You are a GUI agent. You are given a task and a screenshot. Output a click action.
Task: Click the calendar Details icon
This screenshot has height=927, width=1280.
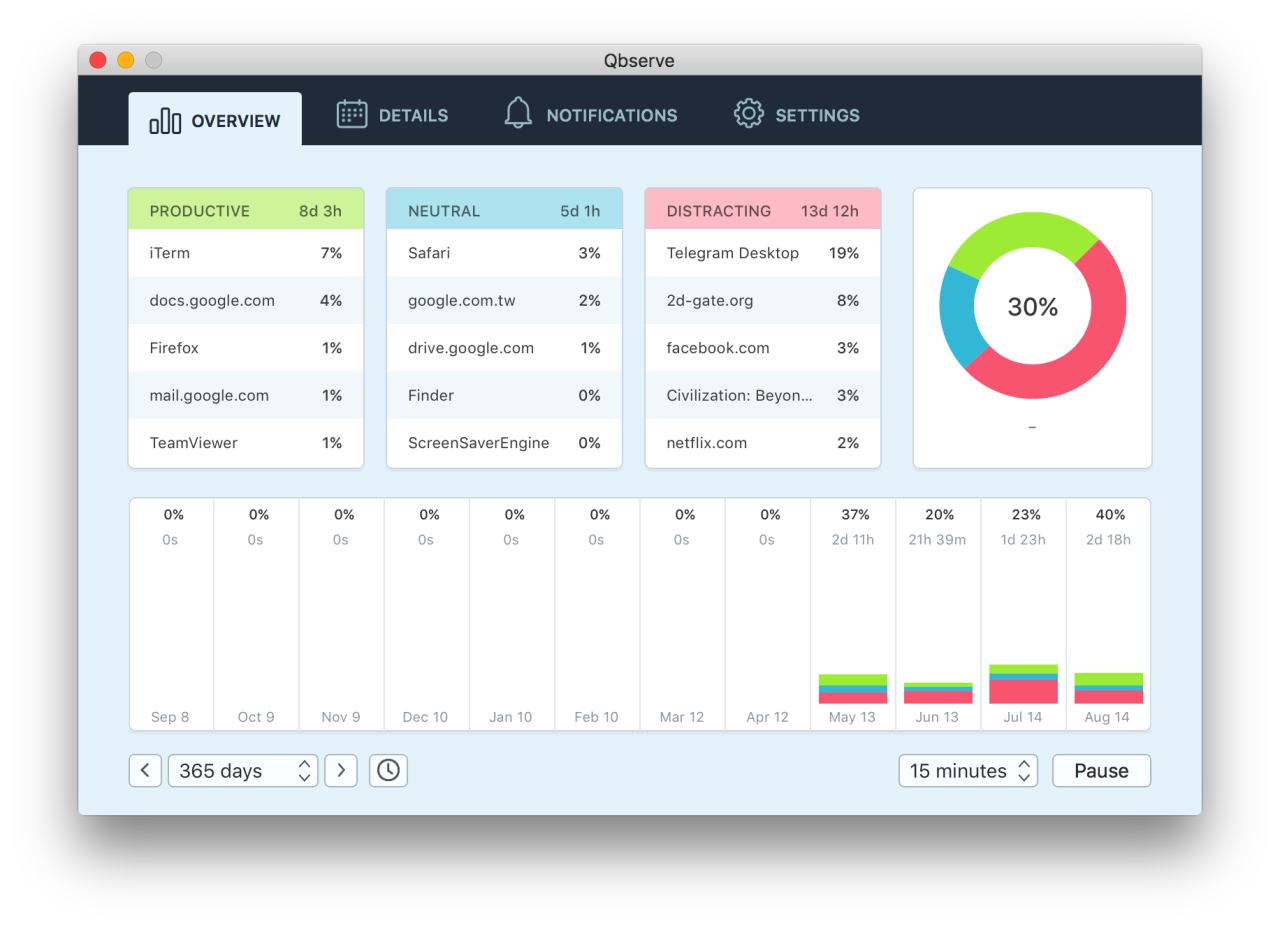click(352, 115)
